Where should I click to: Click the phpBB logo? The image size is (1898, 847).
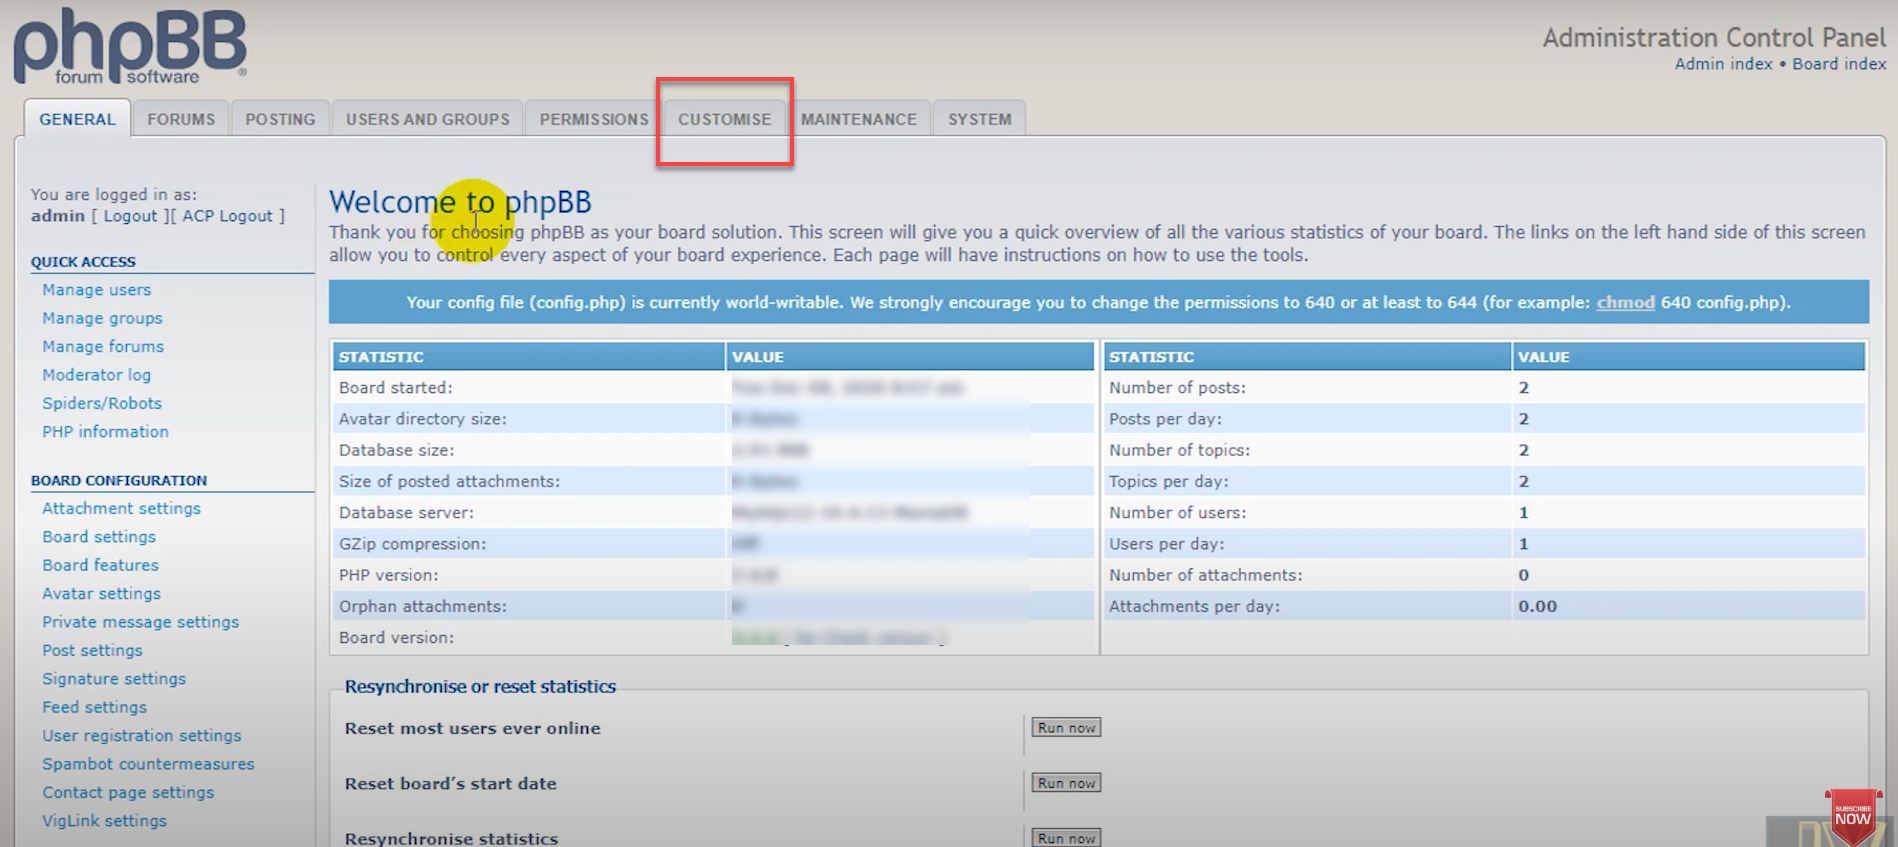130,47
